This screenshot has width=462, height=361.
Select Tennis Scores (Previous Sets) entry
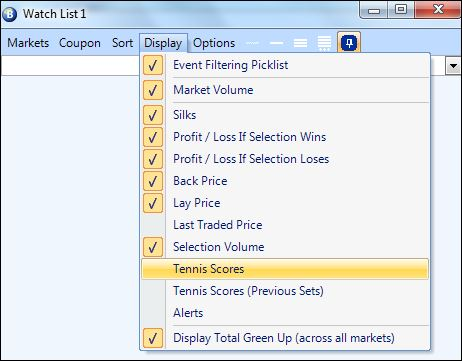(x=285, y=291)
